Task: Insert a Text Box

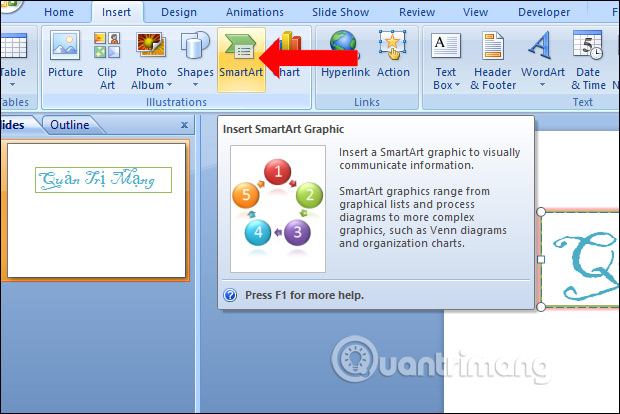Action: (x=446, y=60)
